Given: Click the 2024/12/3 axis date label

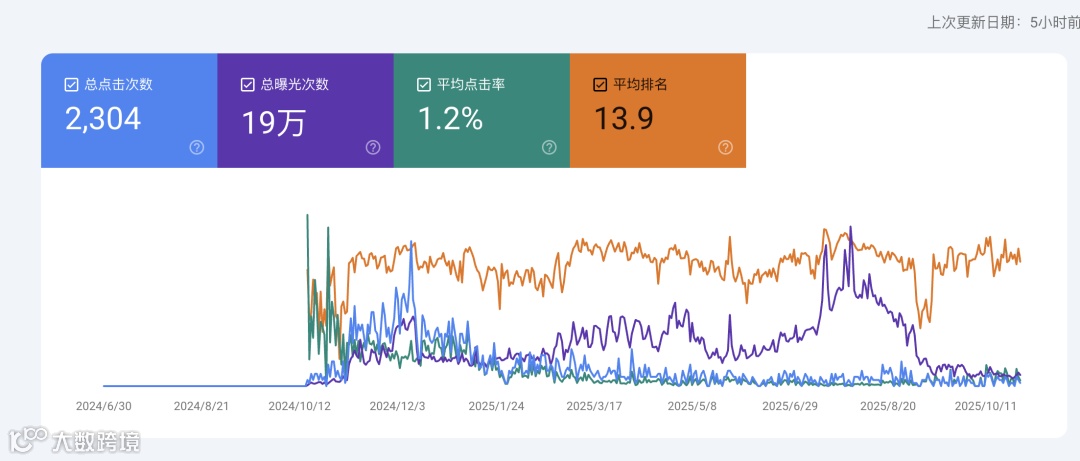Looking at the screenshot, I should [x=397, y=406].
